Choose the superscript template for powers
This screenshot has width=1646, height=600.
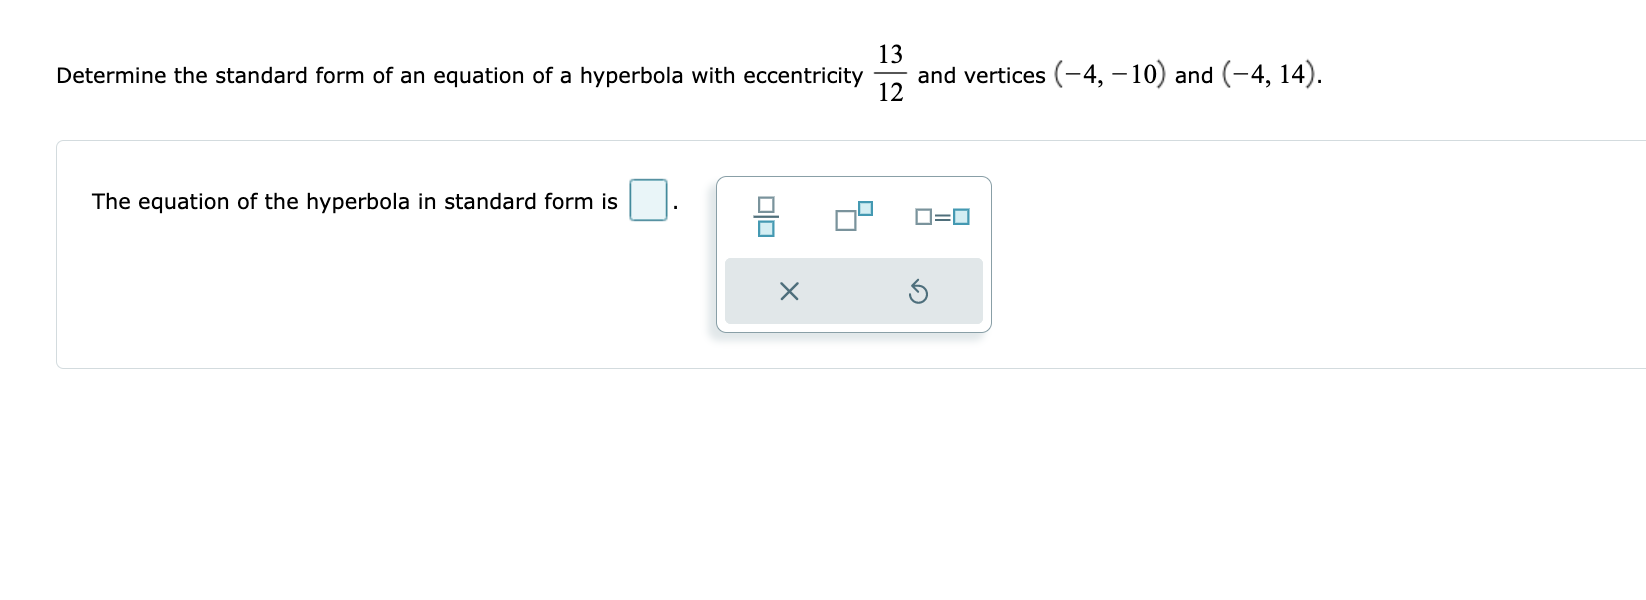point(851,215)
